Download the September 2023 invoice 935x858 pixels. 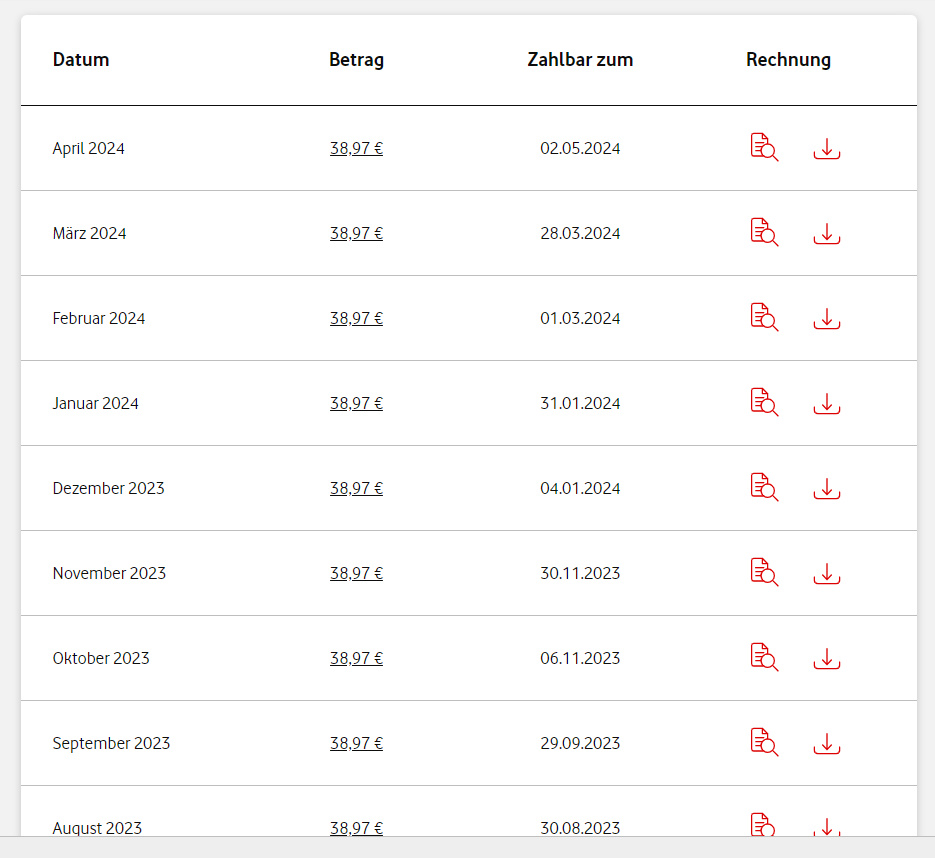point(826,744)
